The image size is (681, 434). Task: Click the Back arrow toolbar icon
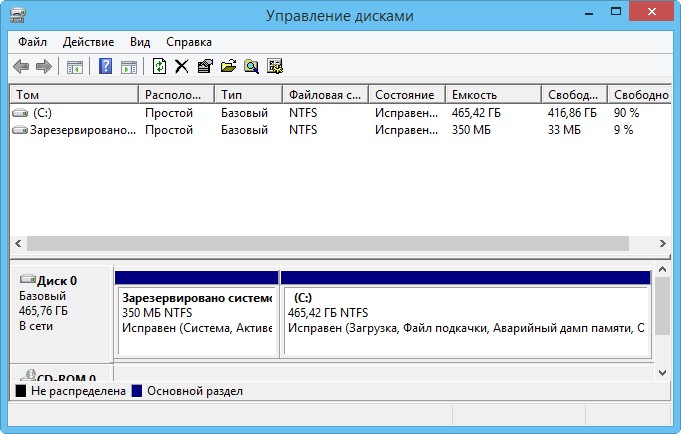click(21, 66)
